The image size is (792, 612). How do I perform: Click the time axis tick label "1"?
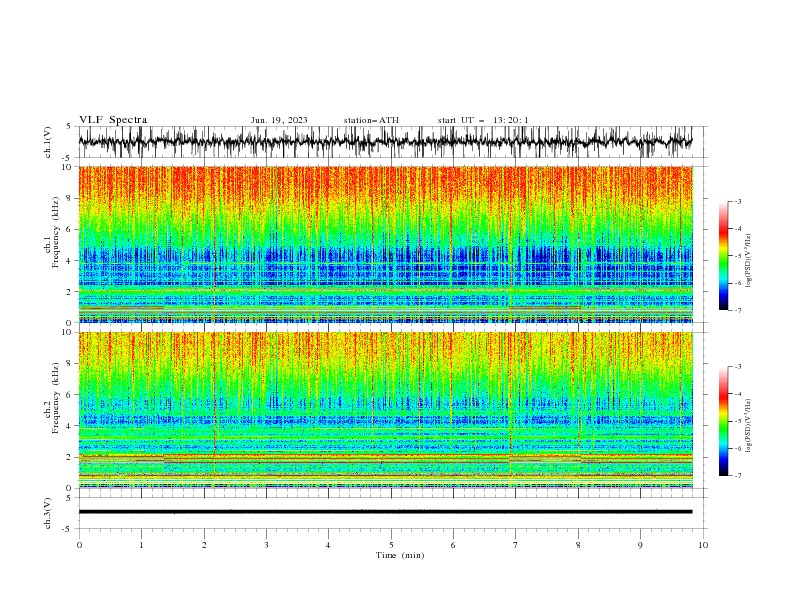tap(141, 545)
